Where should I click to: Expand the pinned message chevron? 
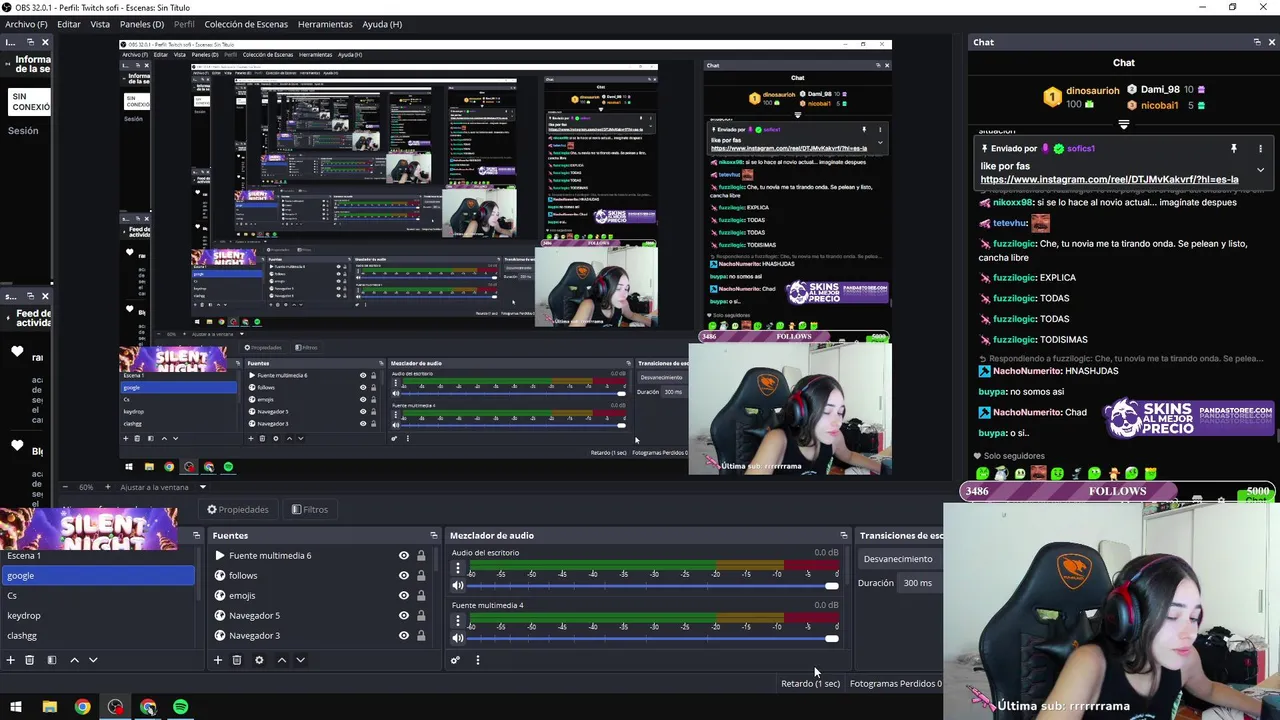click(1260, 170)
